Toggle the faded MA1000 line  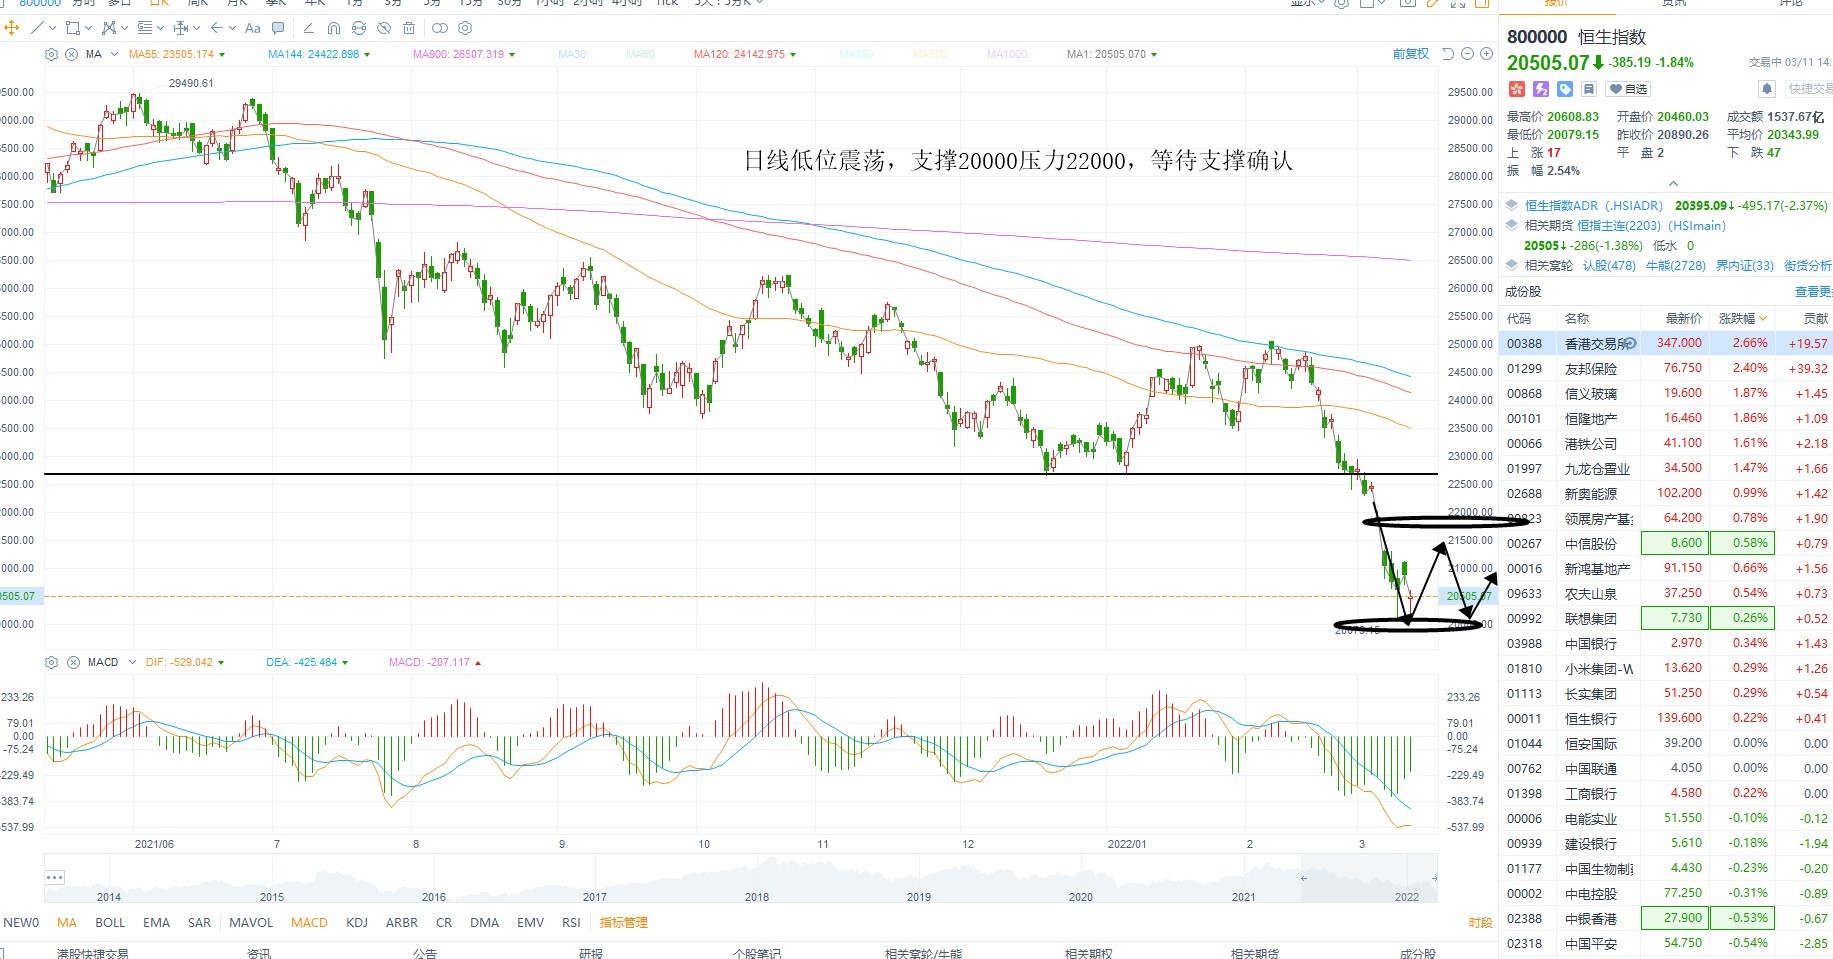[x=1007, y=54]
